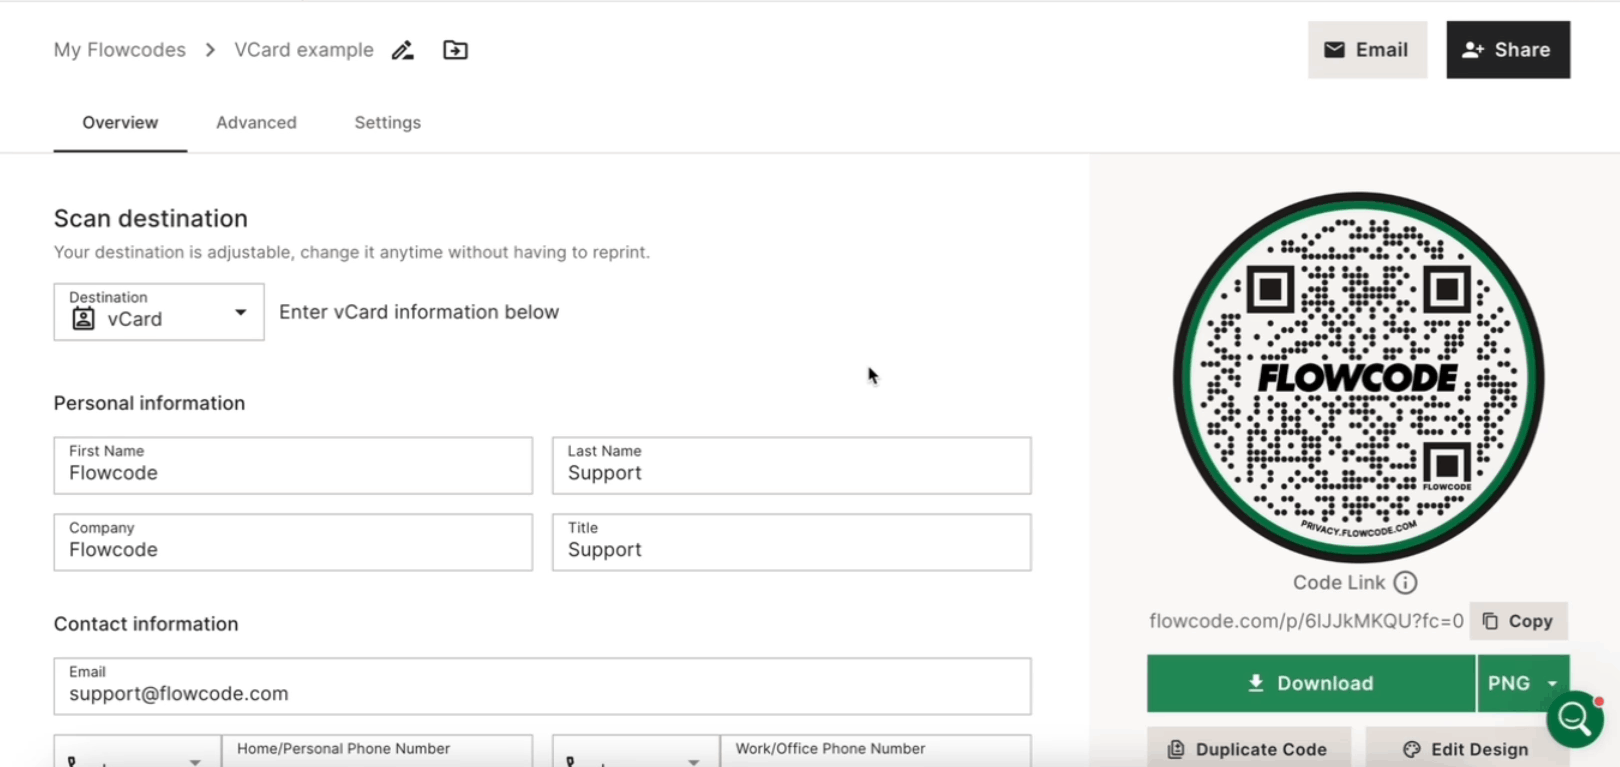Viewport: 1620px width, 767px height.
Task: Download the Flowcode
Action: coord(1310,683)
